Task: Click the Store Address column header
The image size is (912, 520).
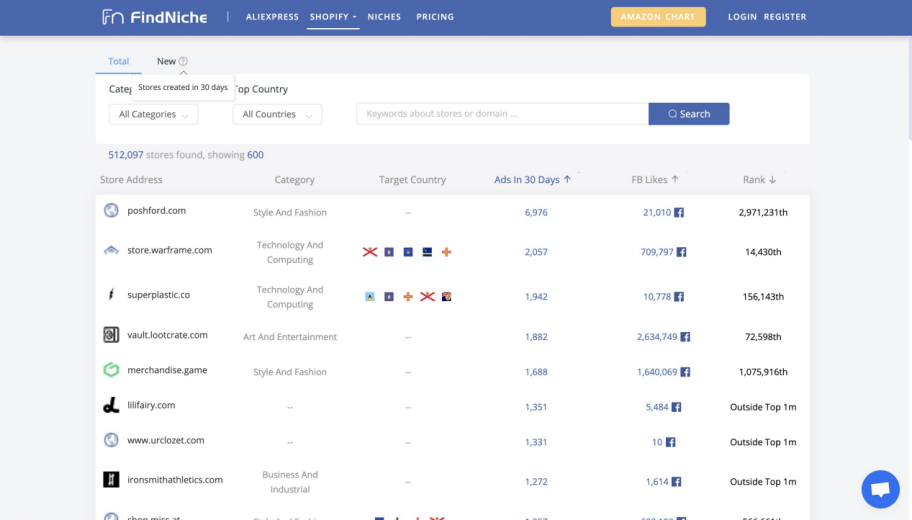Action: point(131,180)
